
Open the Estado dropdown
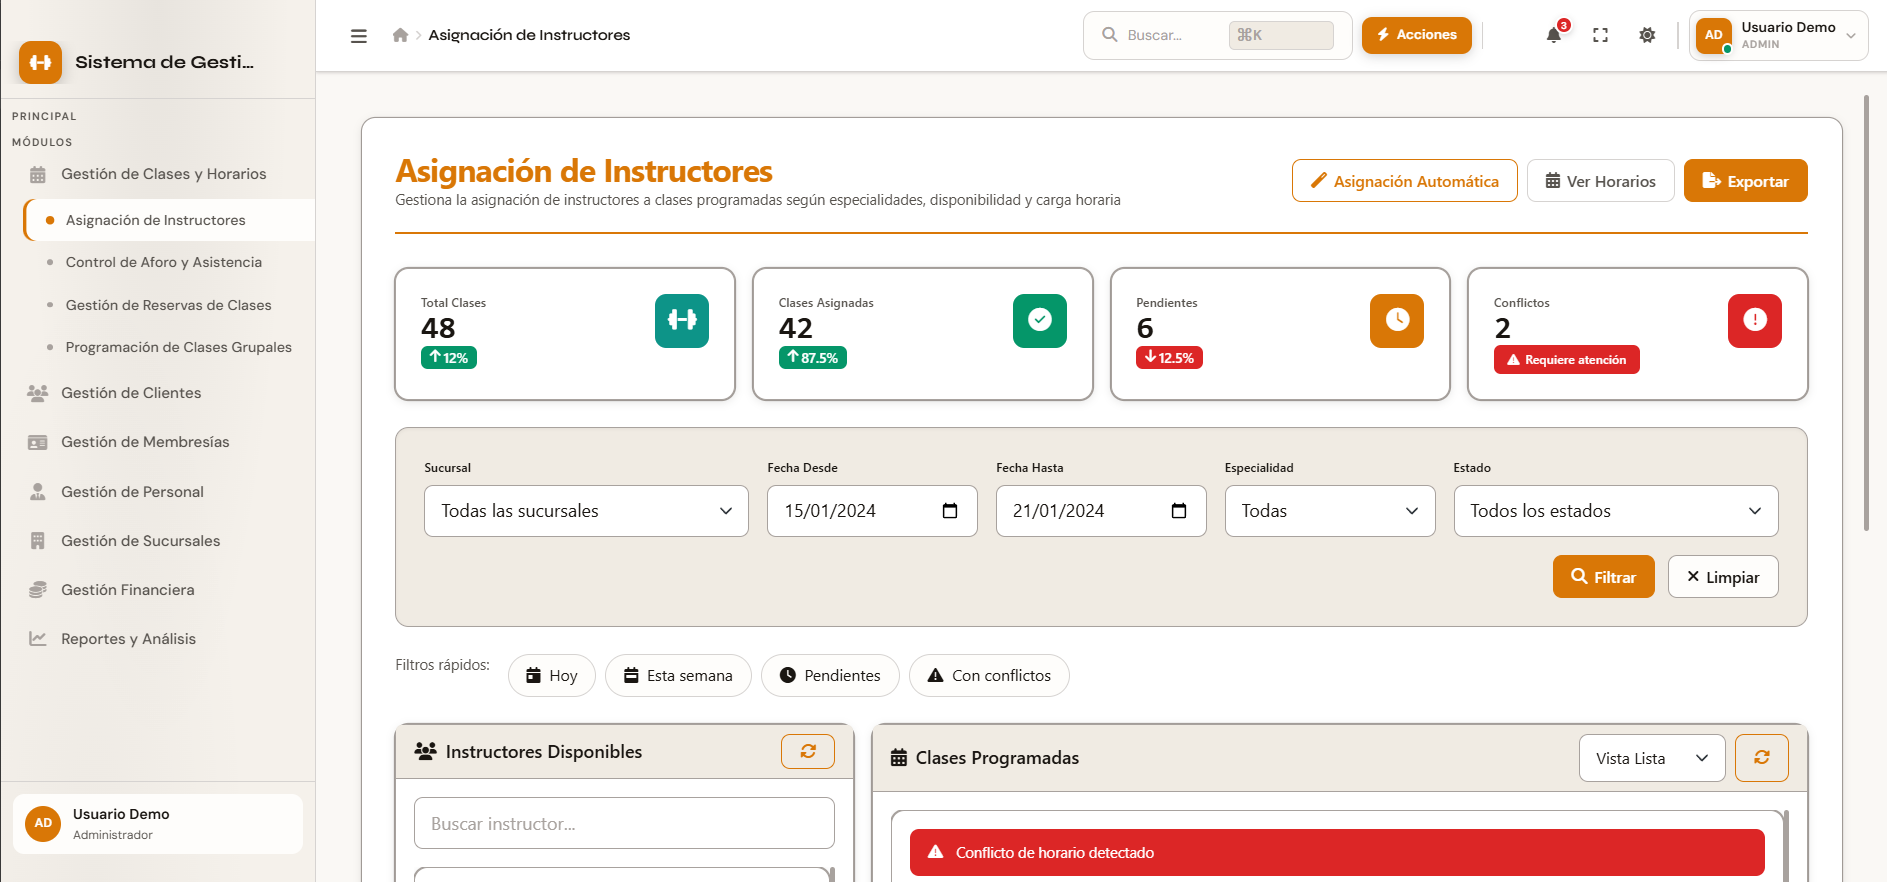[1616, 511]
